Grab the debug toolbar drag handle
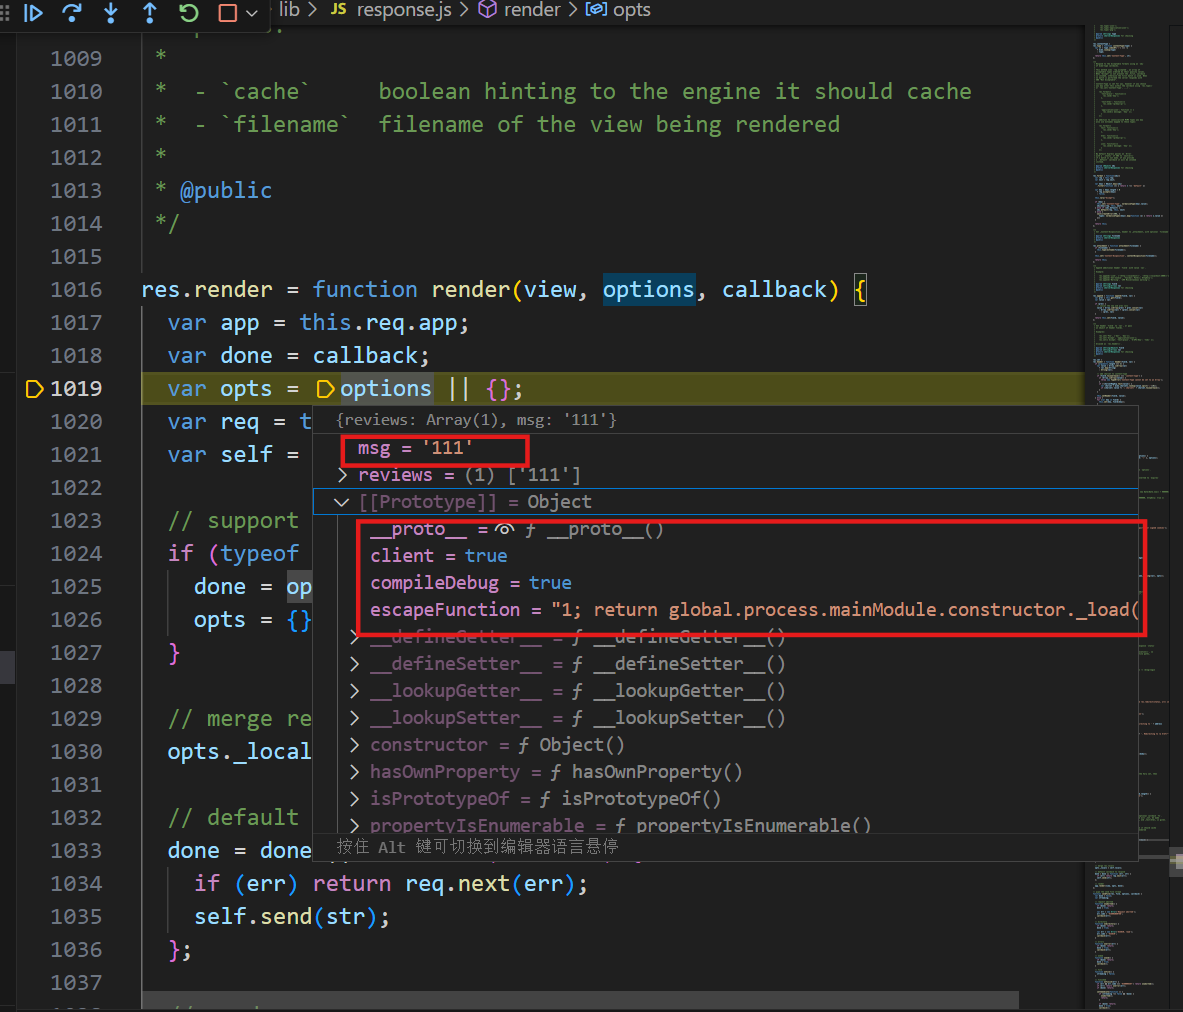Image resolution: width=1183 pixels, height=1012 pixels. [5, 12]
